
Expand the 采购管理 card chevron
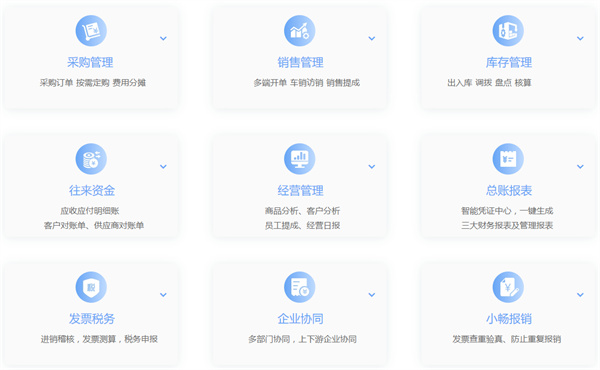pyautogui.click(x=163, y=38)
